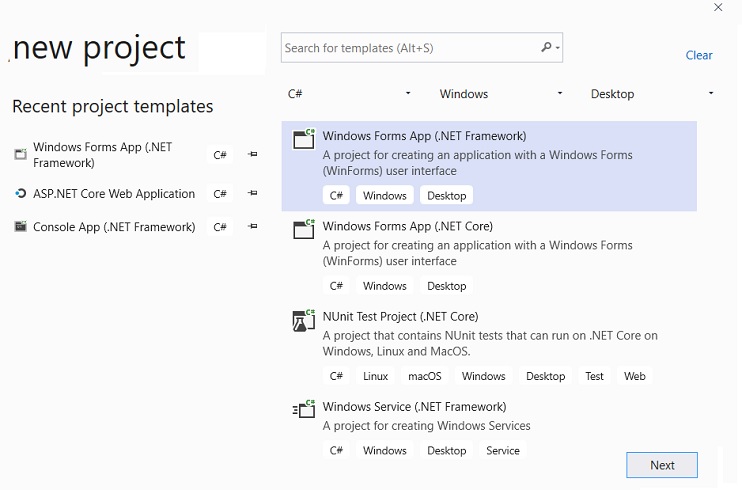
Task: Click the Windows Service template icon
Action: pyautogui.click(x=304, y=409)
